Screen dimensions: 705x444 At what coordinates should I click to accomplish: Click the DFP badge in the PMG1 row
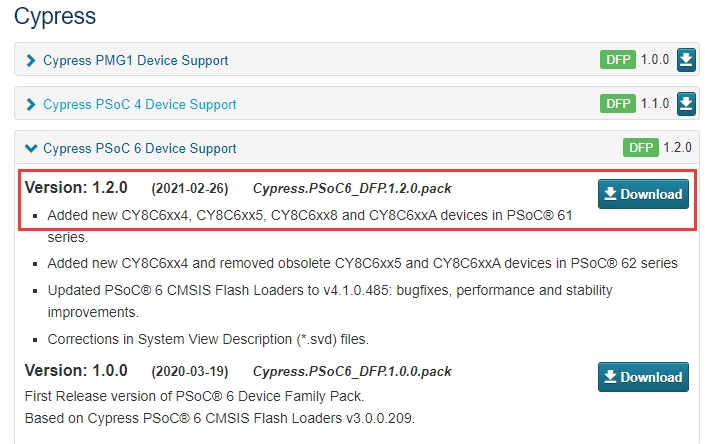pos(618,60)
